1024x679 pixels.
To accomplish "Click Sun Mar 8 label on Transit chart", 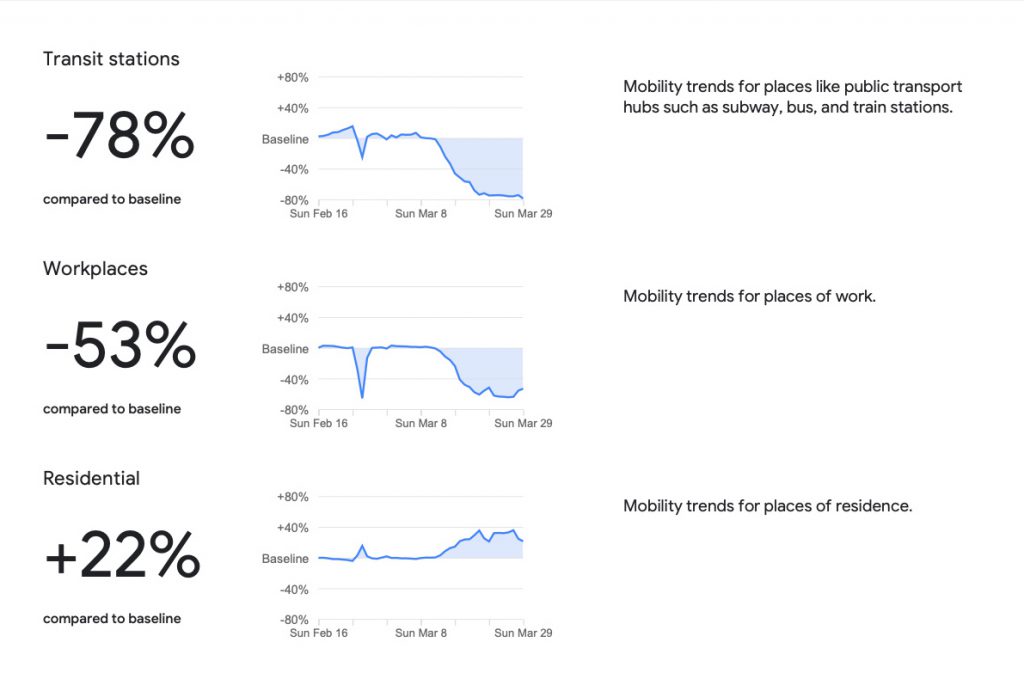I will tap(421, 213).
